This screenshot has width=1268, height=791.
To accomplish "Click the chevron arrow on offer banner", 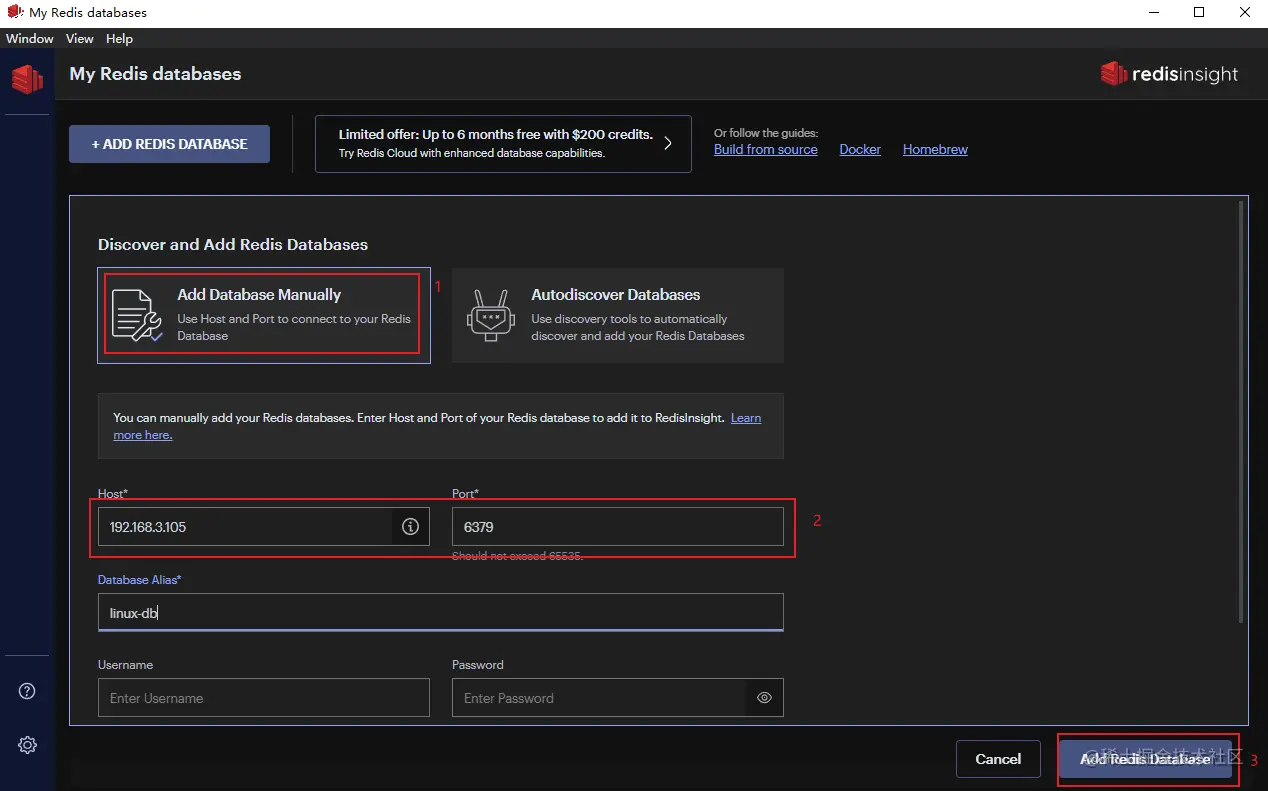I will point(668,143).
